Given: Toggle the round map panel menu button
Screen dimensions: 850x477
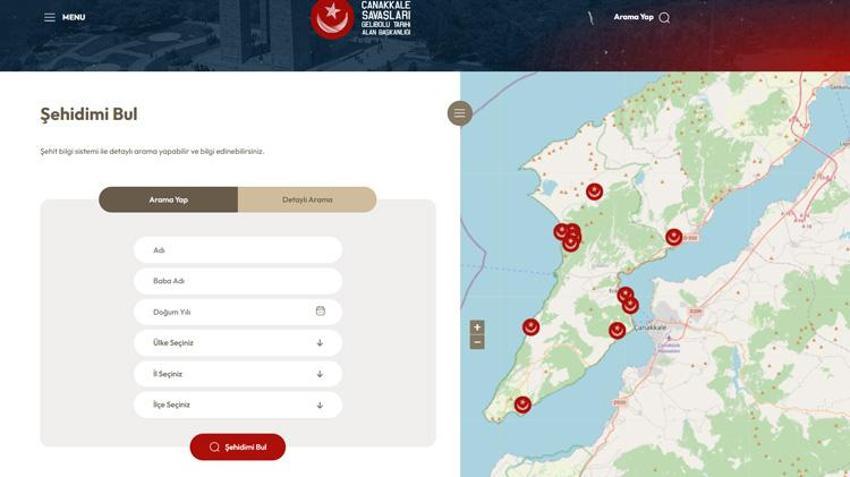Looking at the screenshot, I should click(x=460, y=113).
